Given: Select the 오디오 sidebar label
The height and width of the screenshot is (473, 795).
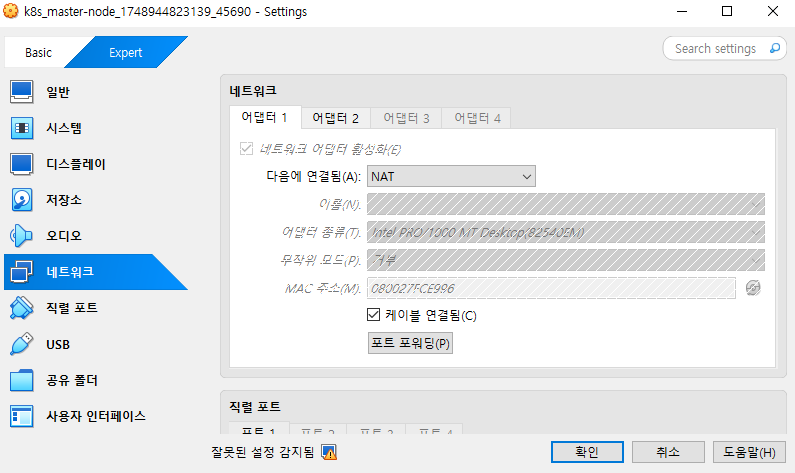Looking at the screenshot, I should tap(64, 236).
